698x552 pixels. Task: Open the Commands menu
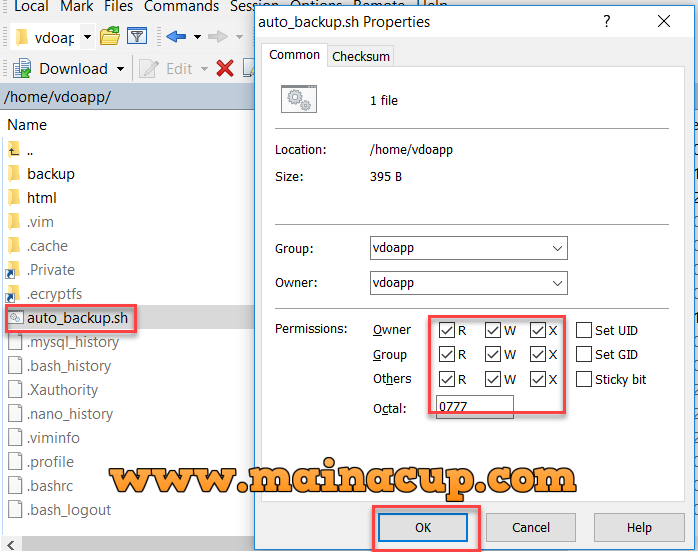[181, 6]
